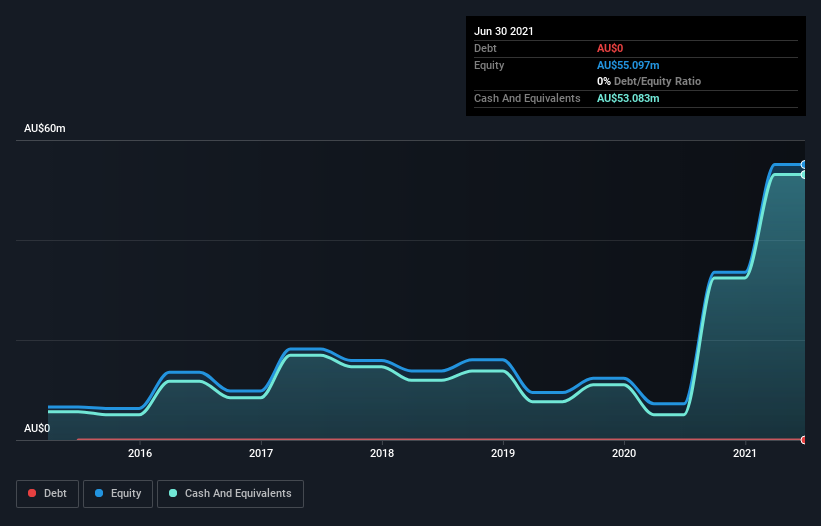Click the blue Equity legend dot
Viewport: 821px width, 526px height.
pos(99,493)
